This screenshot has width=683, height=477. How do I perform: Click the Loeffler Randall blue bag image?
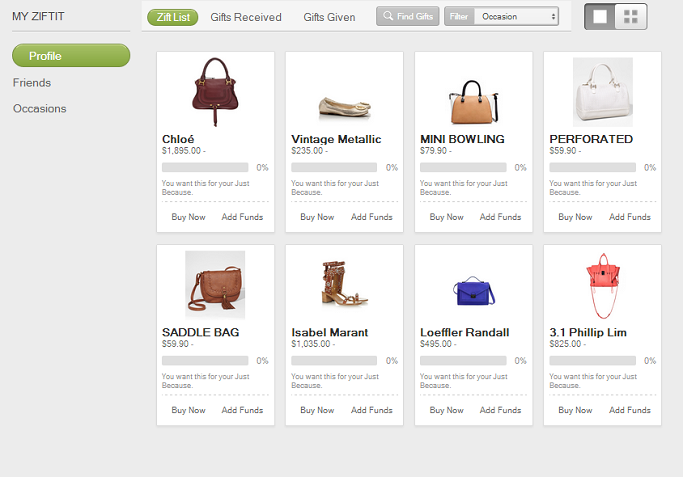[473, 291]
